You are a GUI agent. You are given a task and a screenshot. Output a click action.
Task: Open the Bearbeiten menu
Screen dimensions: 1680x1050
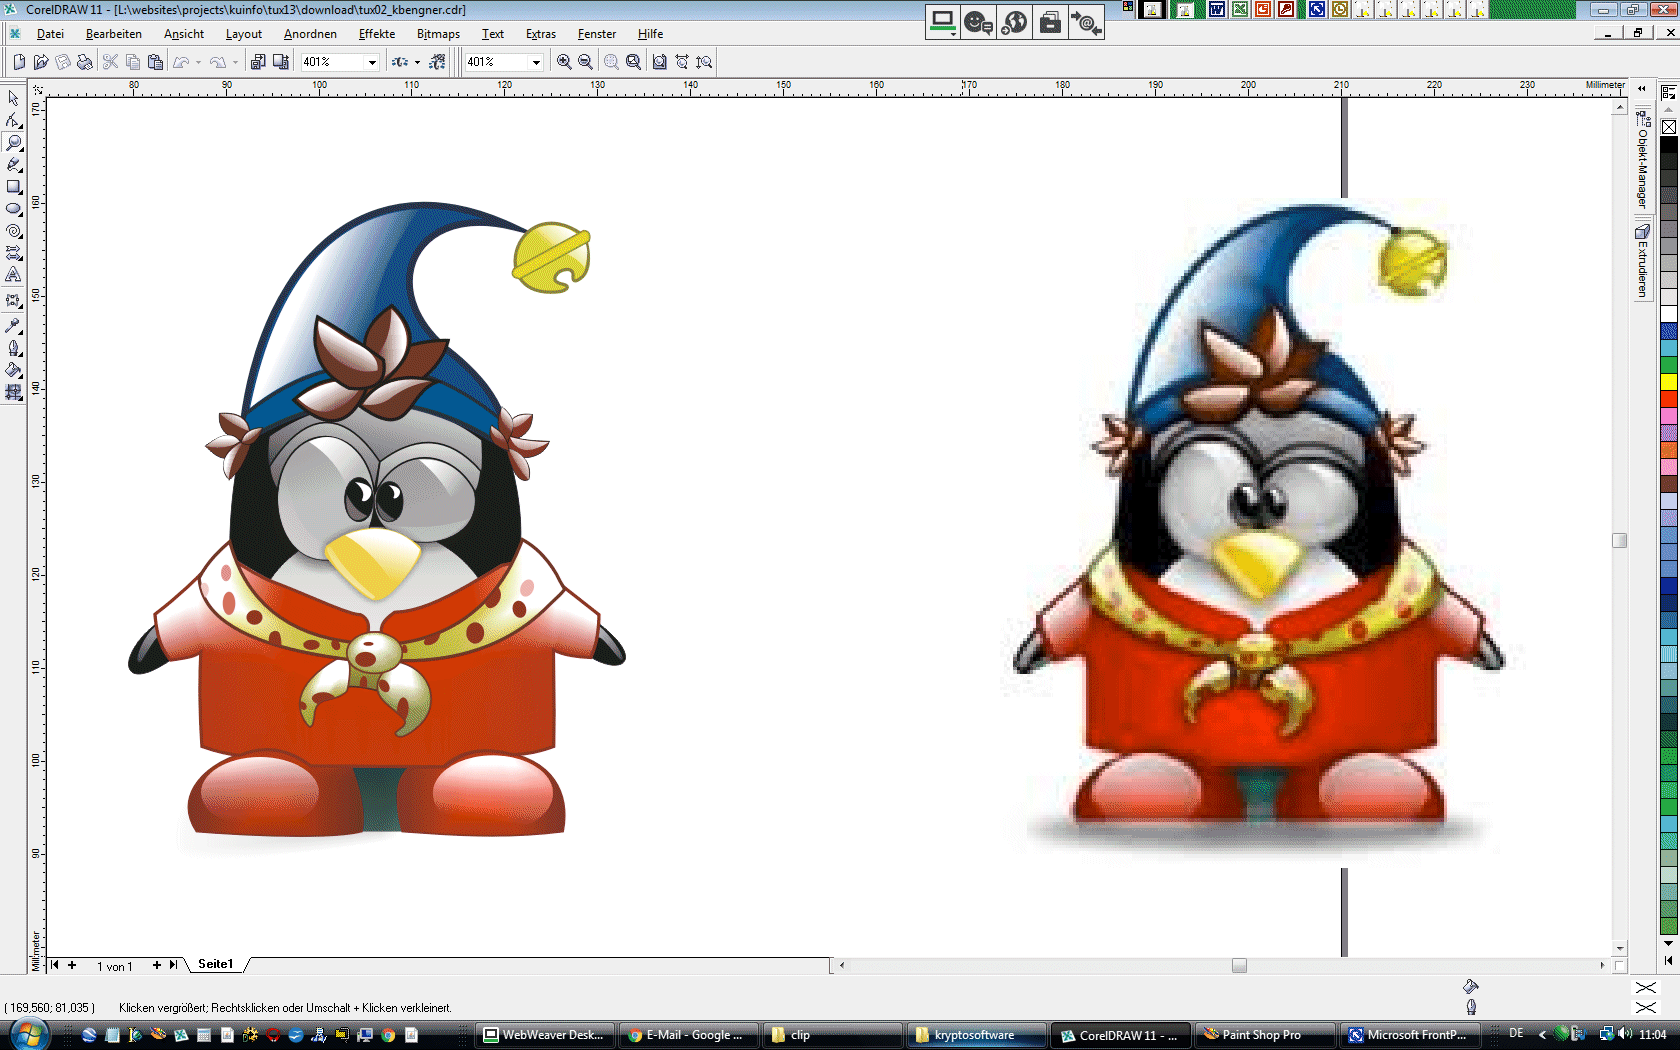click(114, 34)
